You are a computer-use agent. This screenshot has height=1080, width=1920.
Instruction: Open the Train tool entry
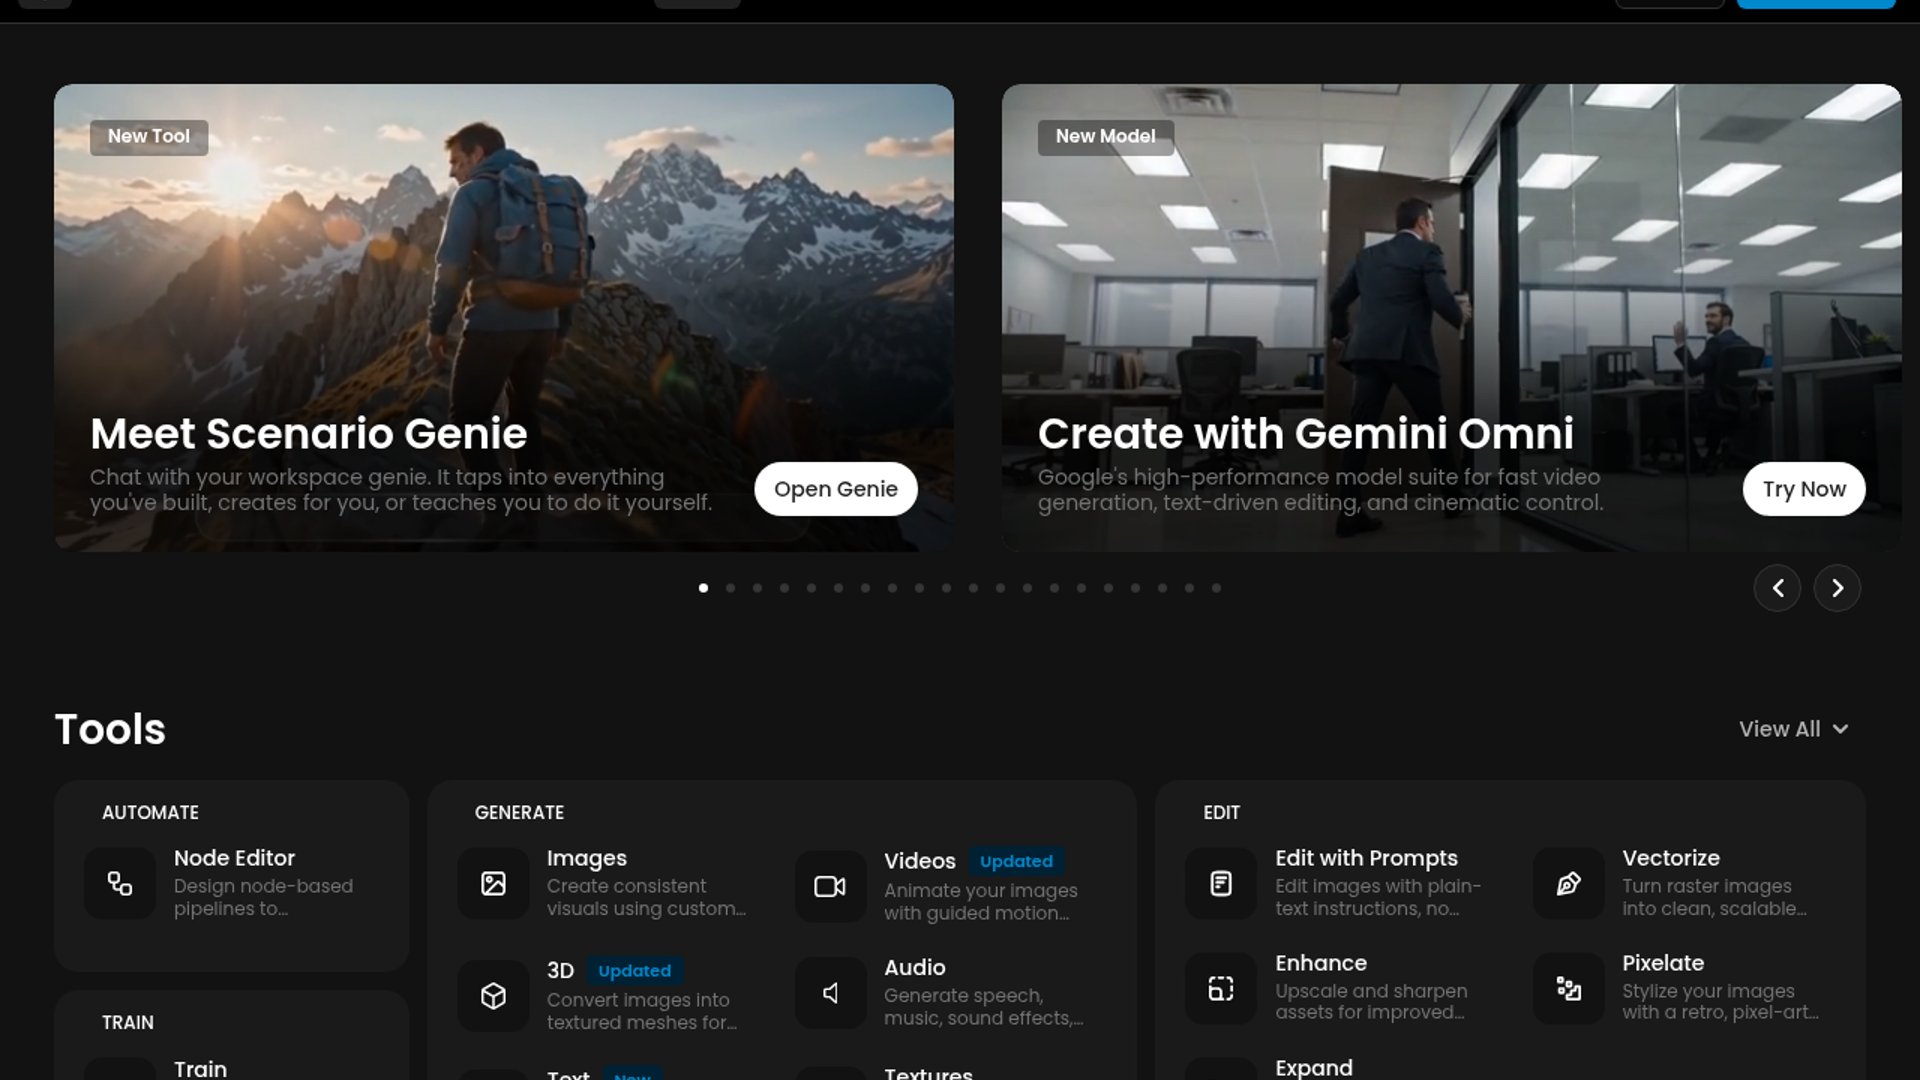tap(200, 1068)
